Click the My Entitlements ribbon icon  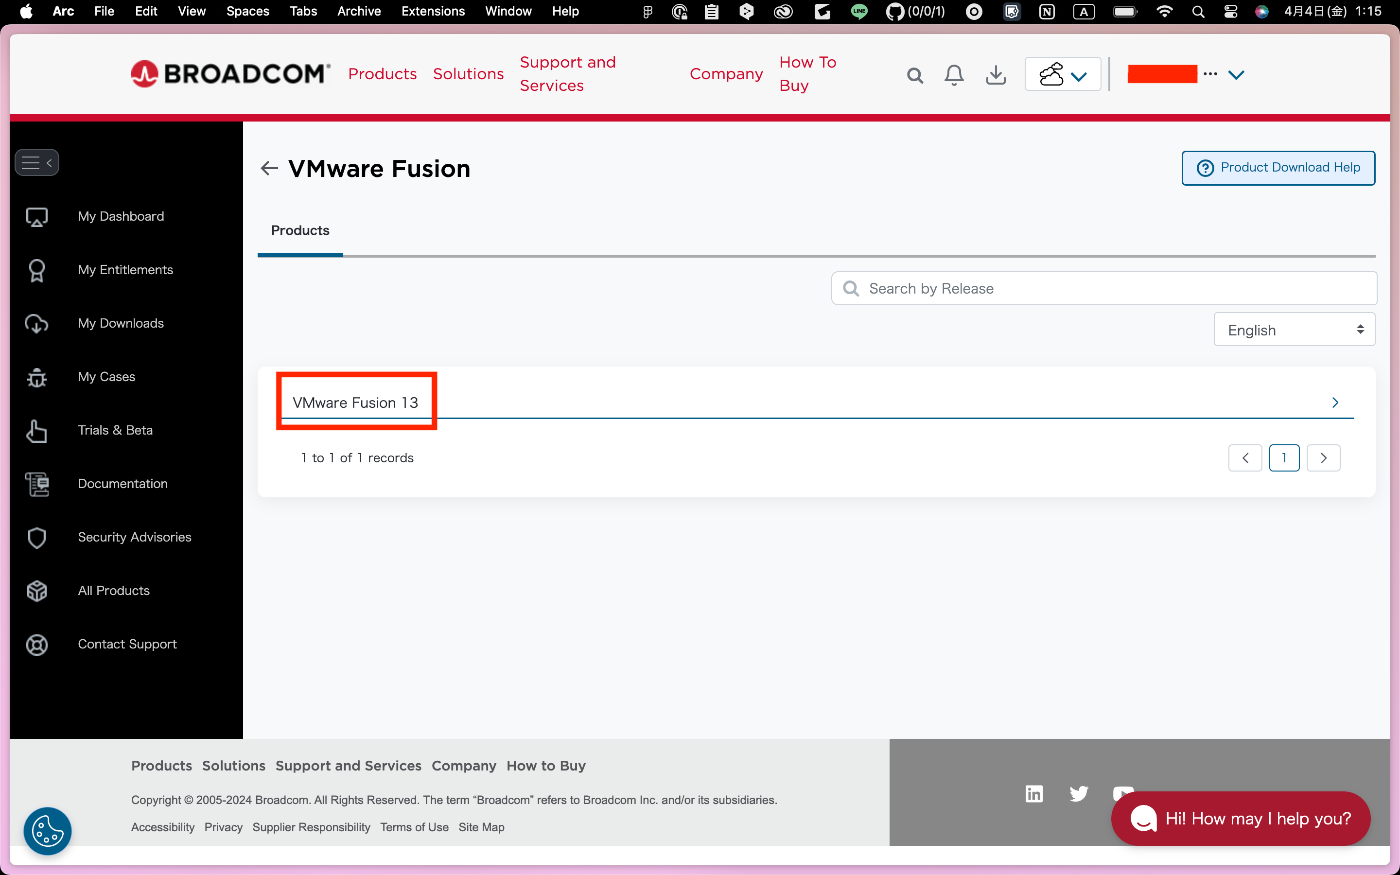pos(37,270)
